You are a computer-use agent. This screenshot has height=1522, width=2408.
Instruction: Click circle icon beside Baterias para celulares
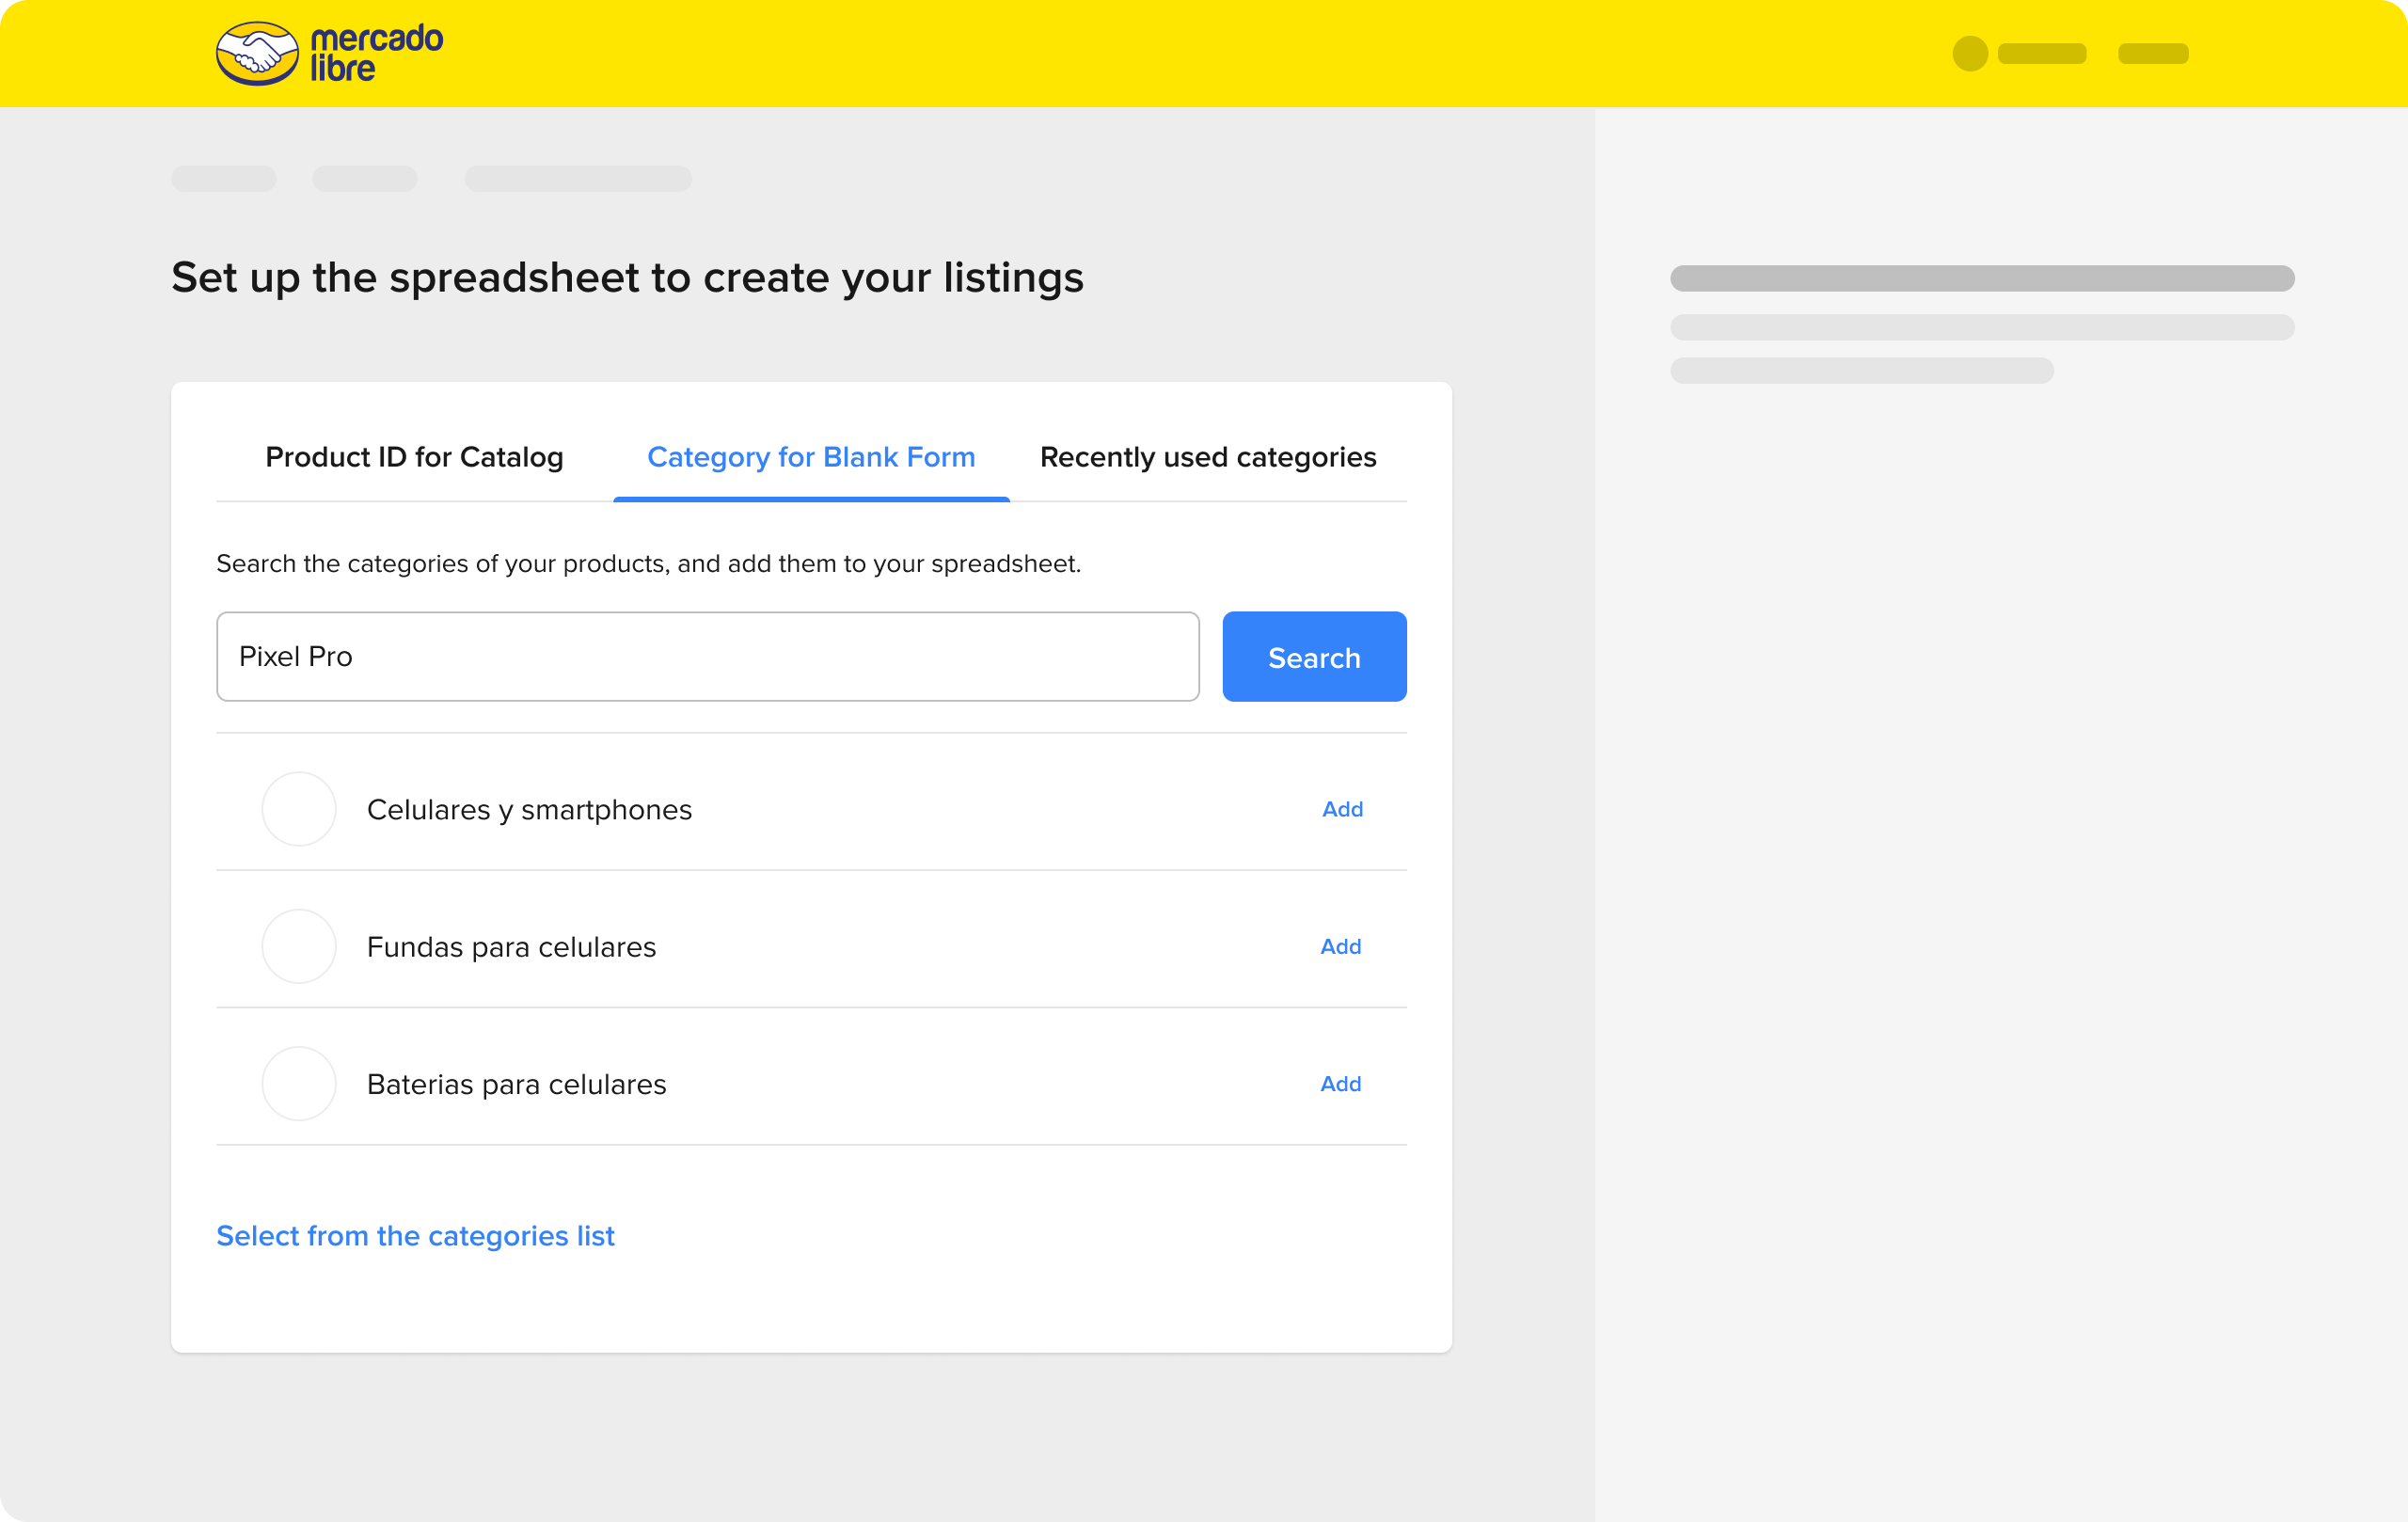point(298,1084)
